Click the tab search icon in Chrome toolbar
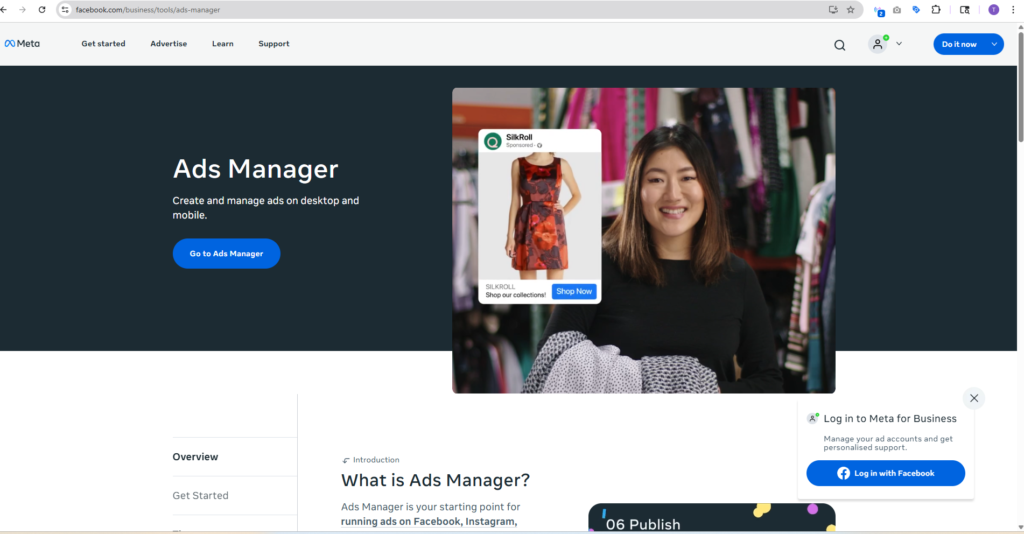 (x=965, y=10)
